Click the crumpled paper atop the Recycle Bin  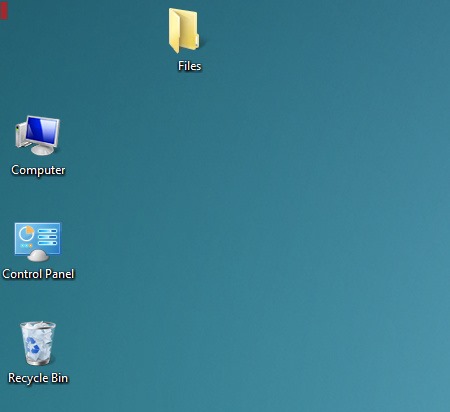click(x=38, y=326)
